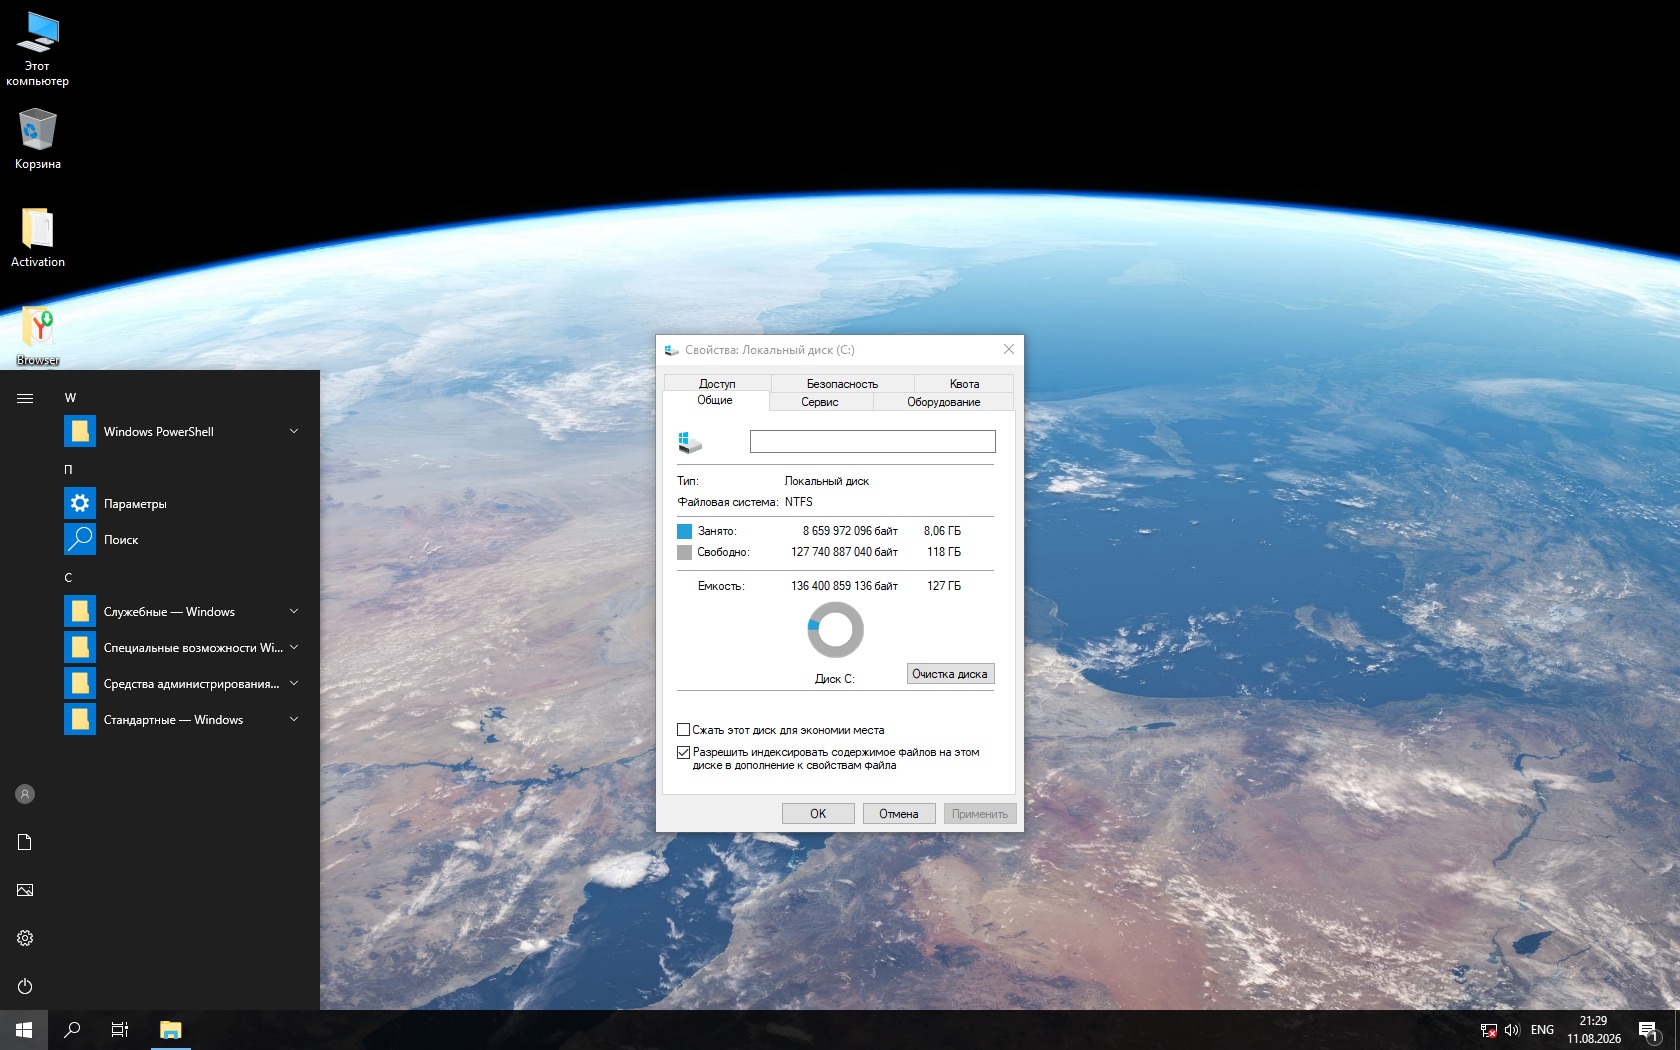Toggle 'Разрешить индексировать' checkbox
The image size is (1680, 1050).
684,752
